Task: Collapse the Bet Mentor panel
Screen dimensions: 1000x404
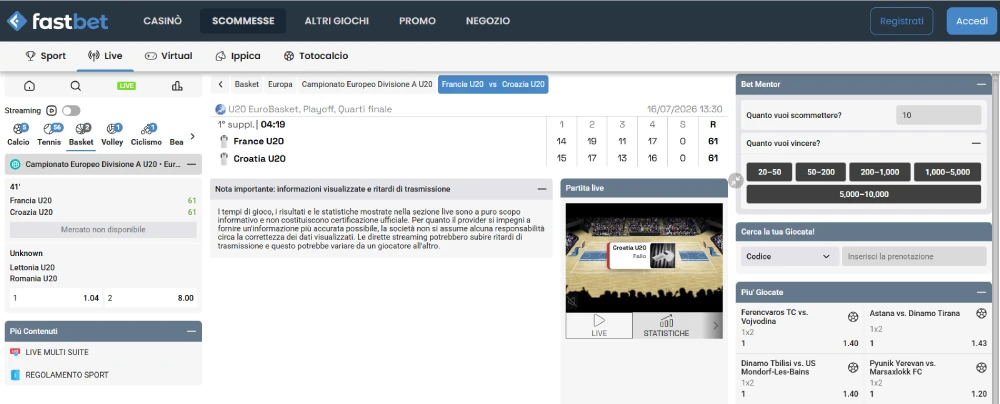Action: point(981,84)
